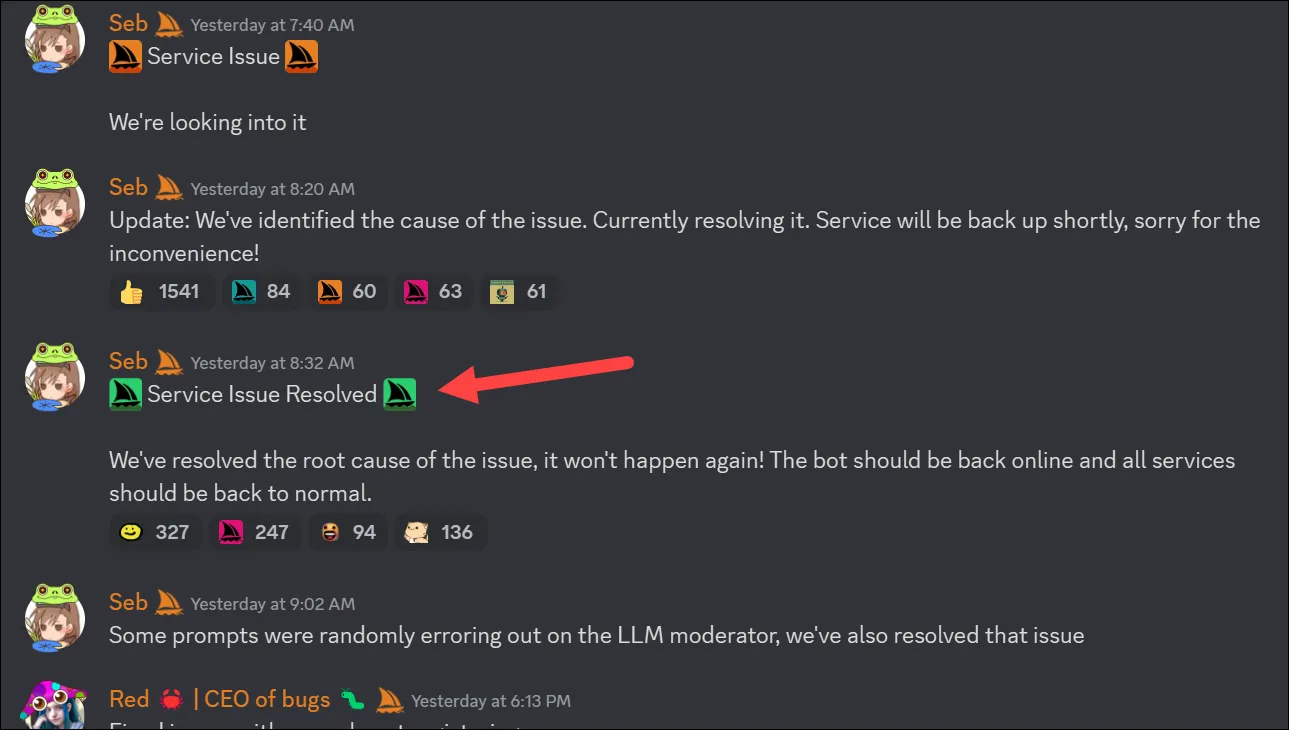Click the sailboat badge next to Seb's 7:40 AM name
The width and height of the screenshot is (1289, 730).
[x=169, y=22]
